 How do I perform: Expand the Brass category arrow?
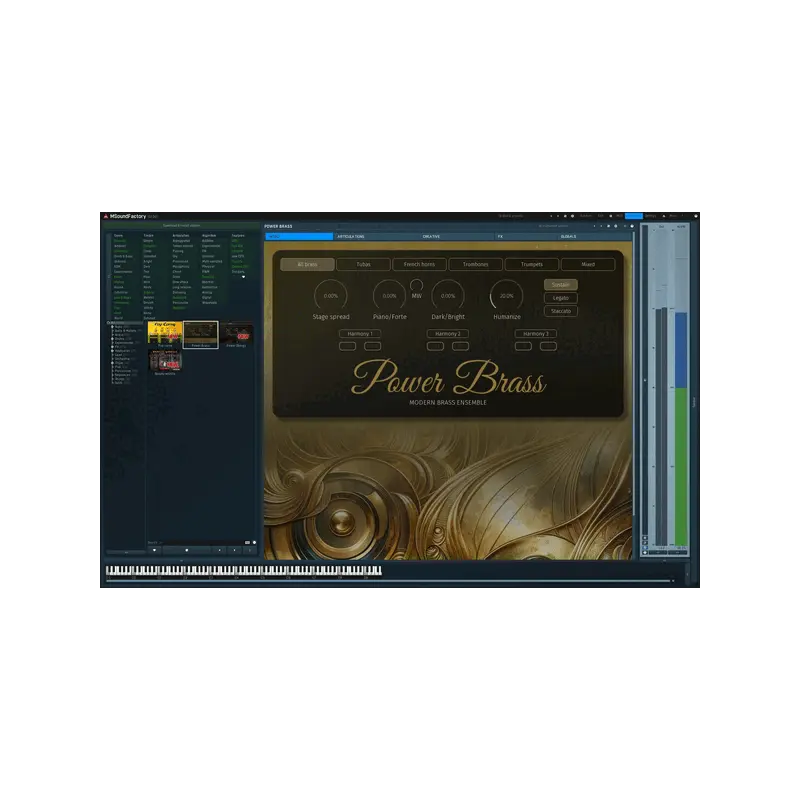[112, 335]
